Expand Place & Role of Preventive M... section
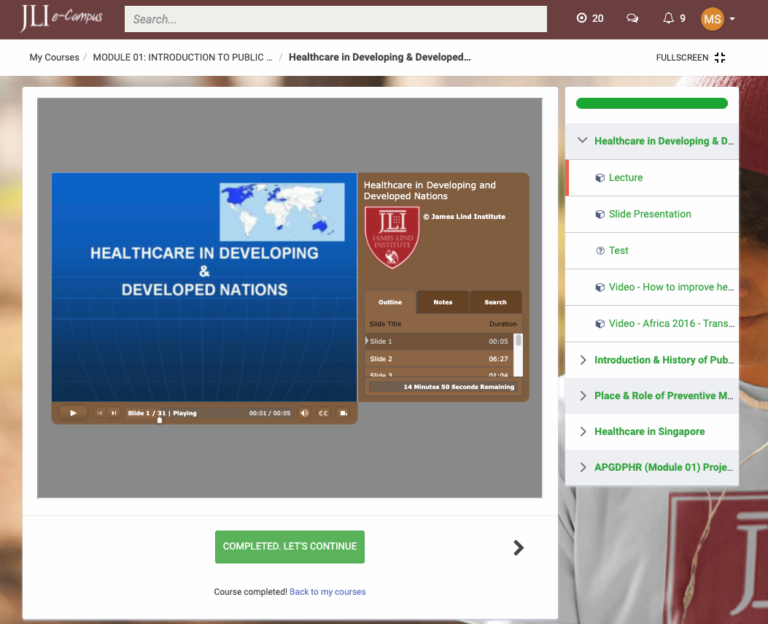The width and height of the screenshot is (768, 624). point(652,396)
